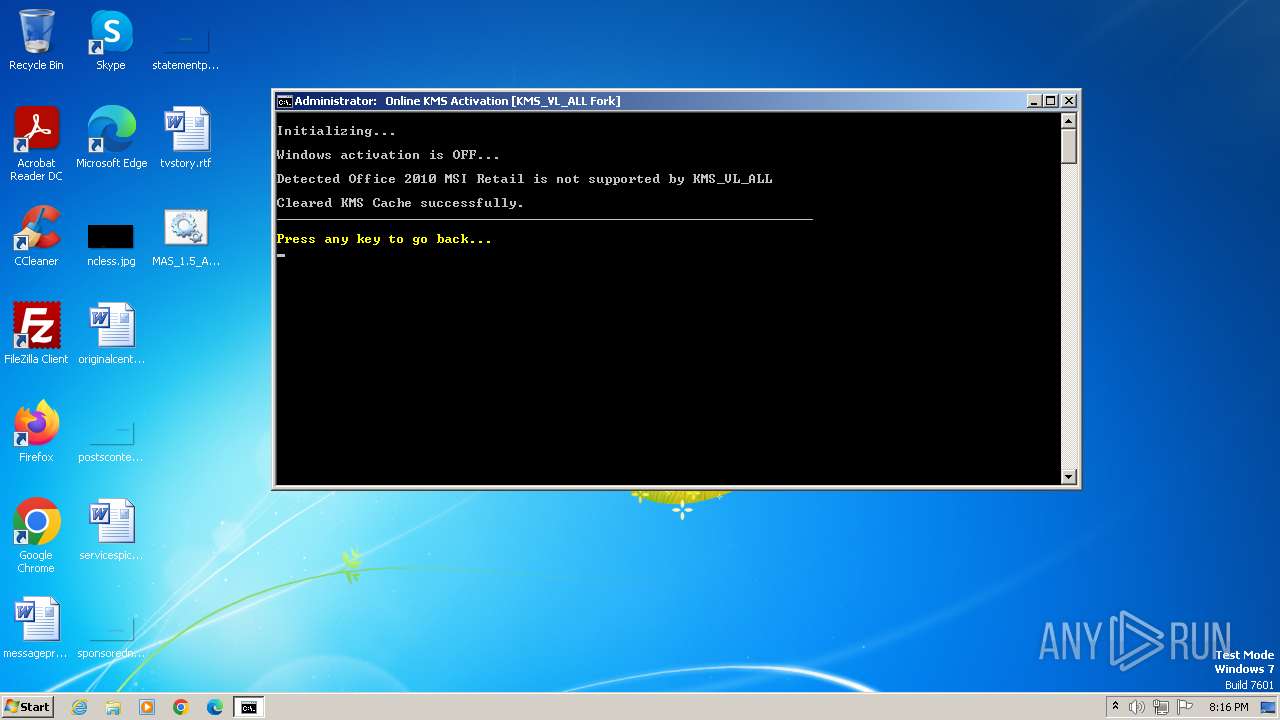This screenshot has width=1280, height=720.
Task: Open Edge from the taskbar
Action: 214,707
